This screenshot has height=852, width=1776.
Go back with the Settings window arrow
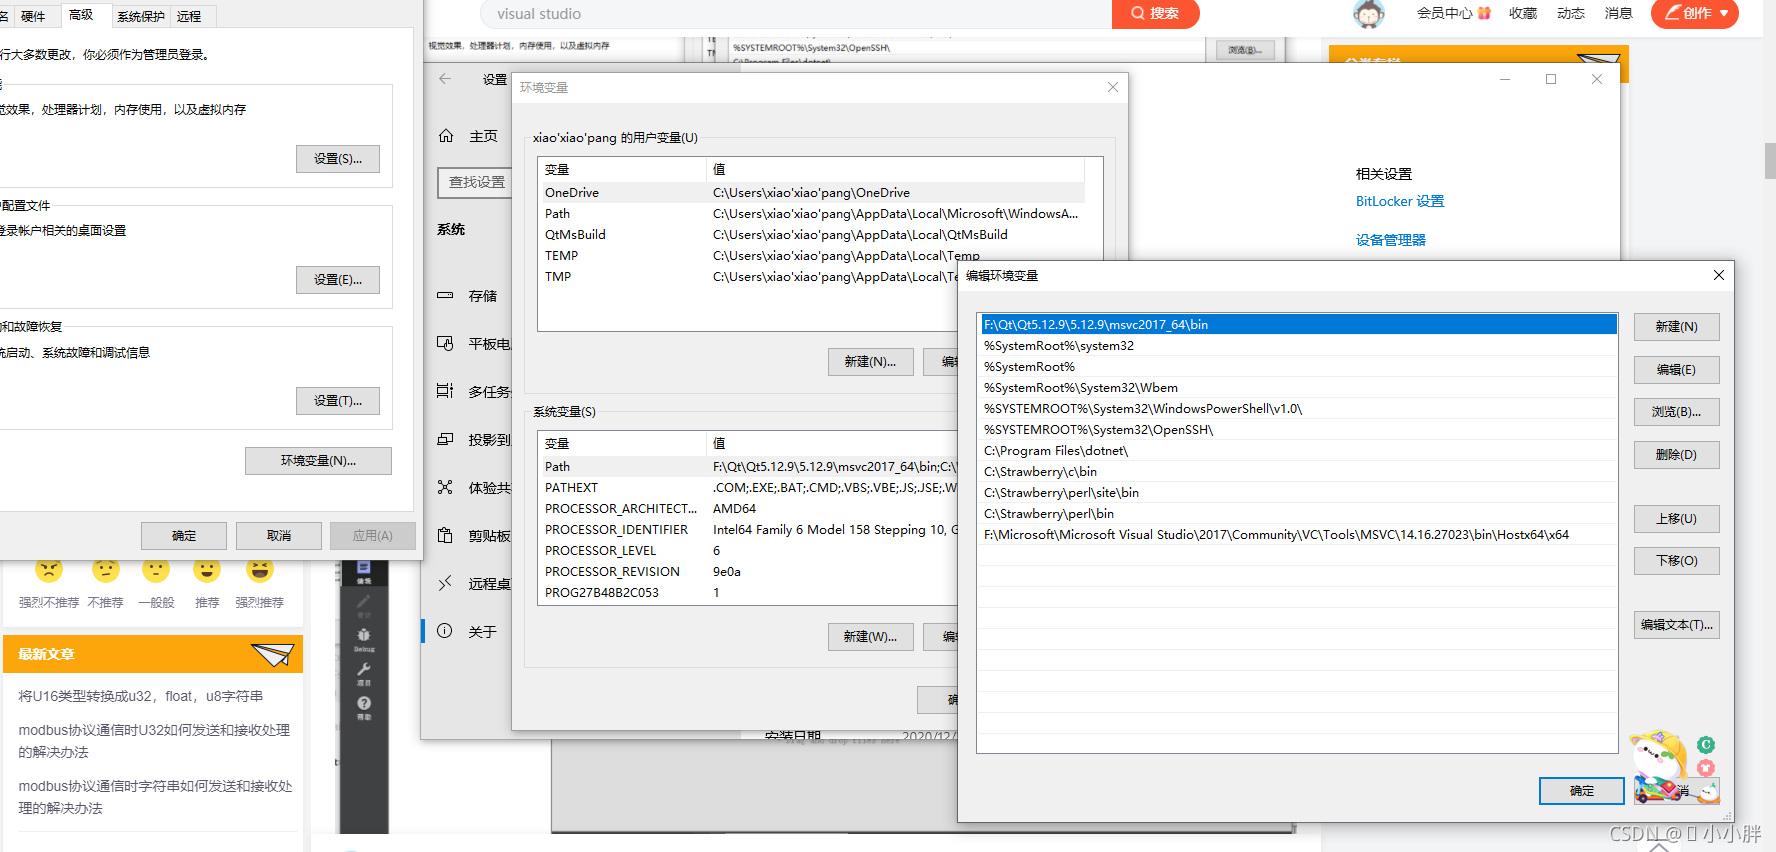coord(445,79)
